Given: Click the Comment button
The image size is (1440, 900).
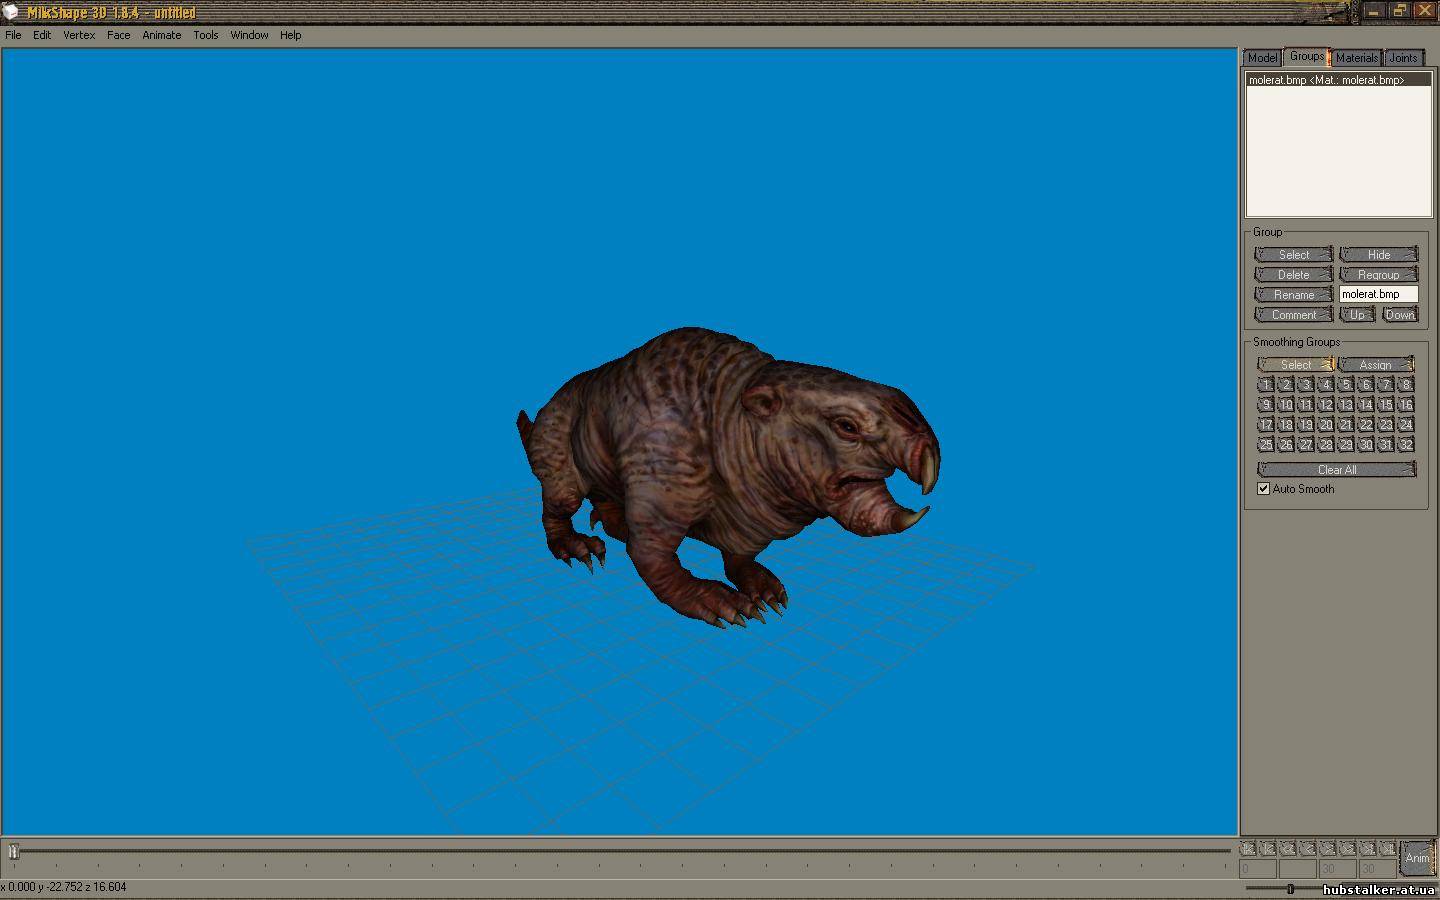Looking at the screenshot, I should [1294, 314].
